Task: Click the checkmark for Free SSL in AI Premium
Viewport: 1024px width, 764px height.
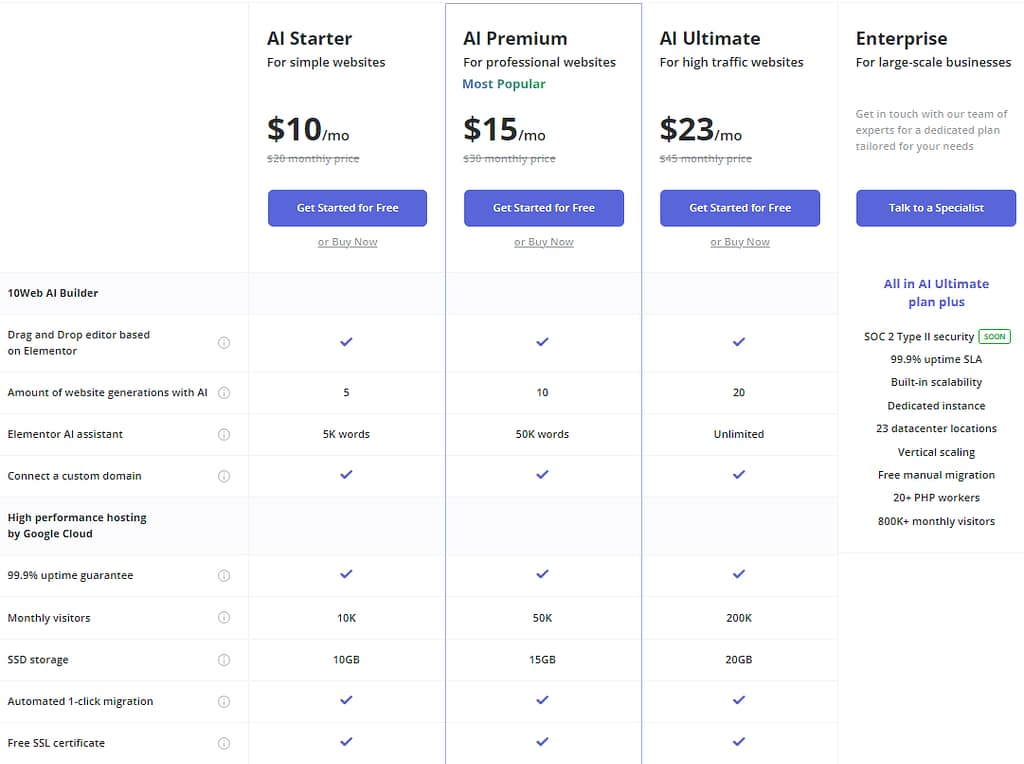Action: 542,742
